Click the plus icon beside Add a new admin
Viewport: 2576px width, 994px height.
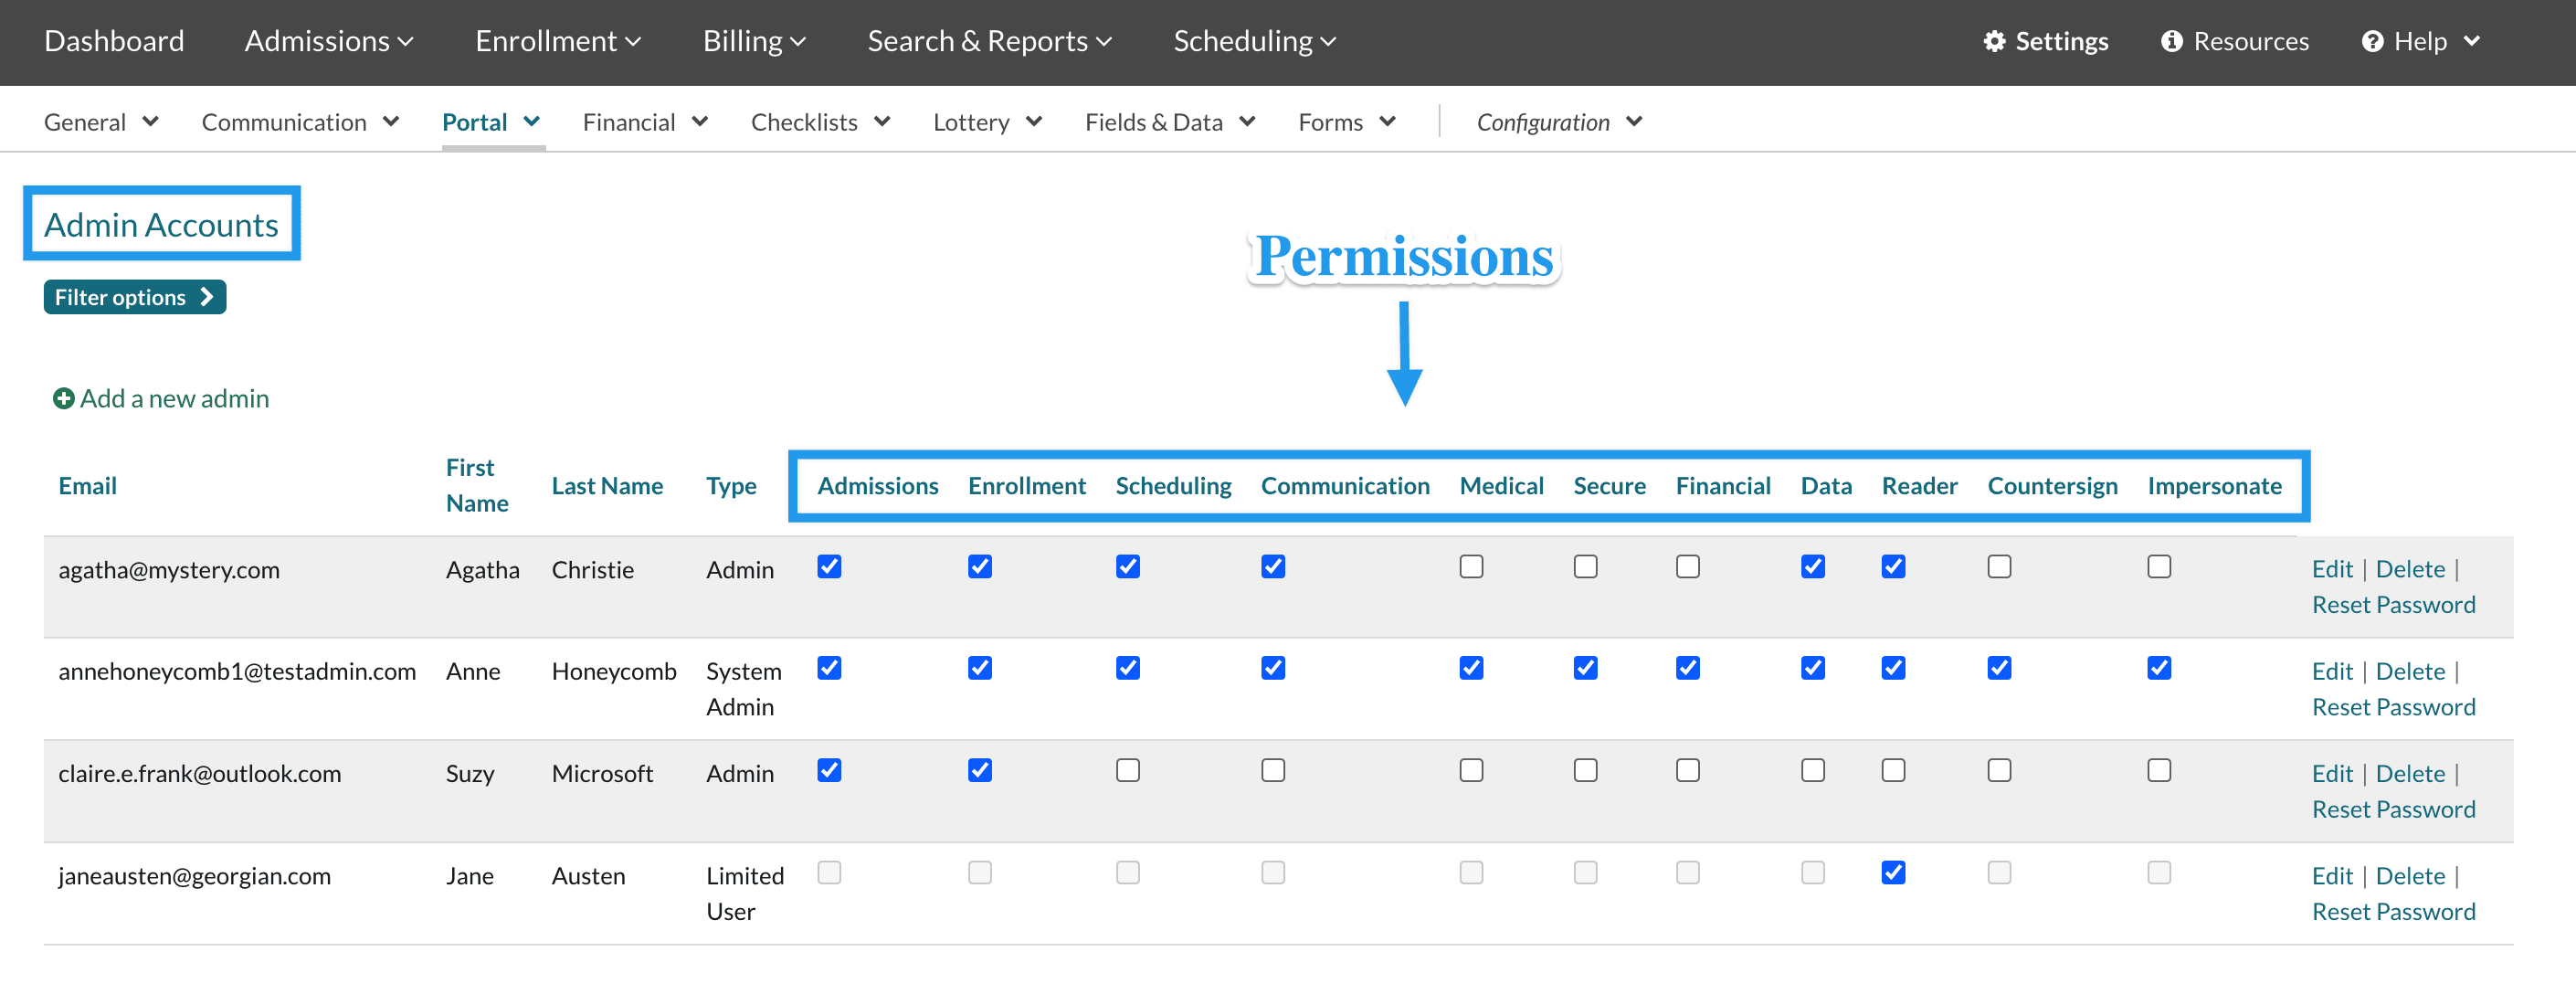point(63,399)
